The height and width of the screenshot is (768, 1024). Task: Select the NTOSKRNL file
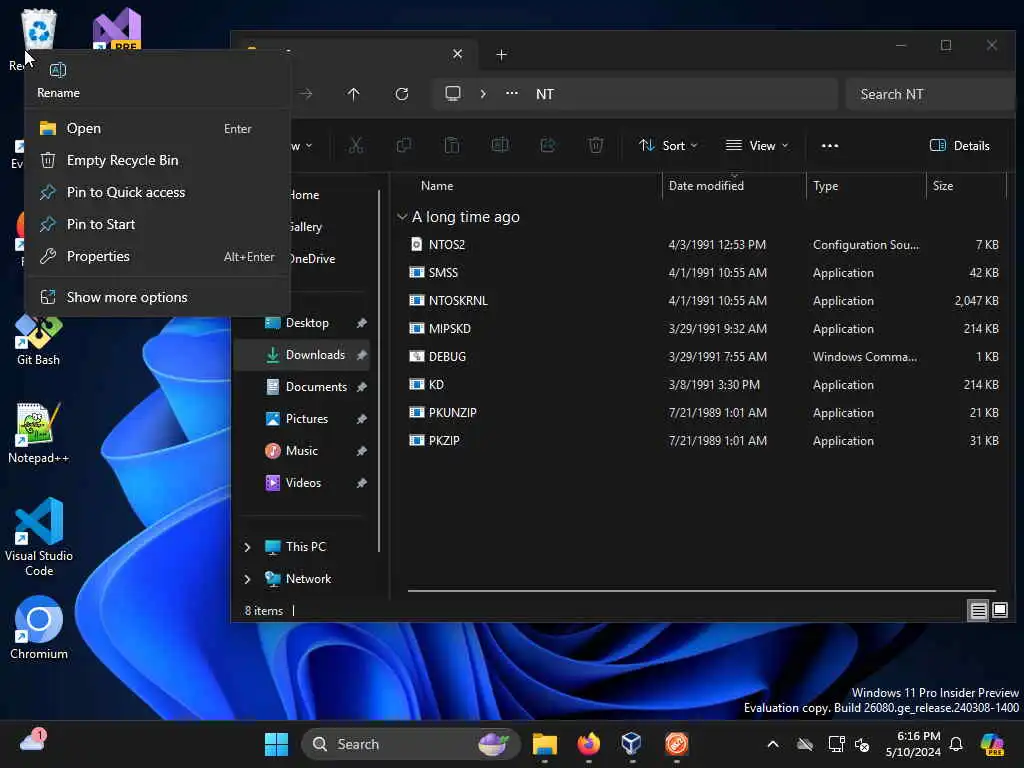pos(704,301)
